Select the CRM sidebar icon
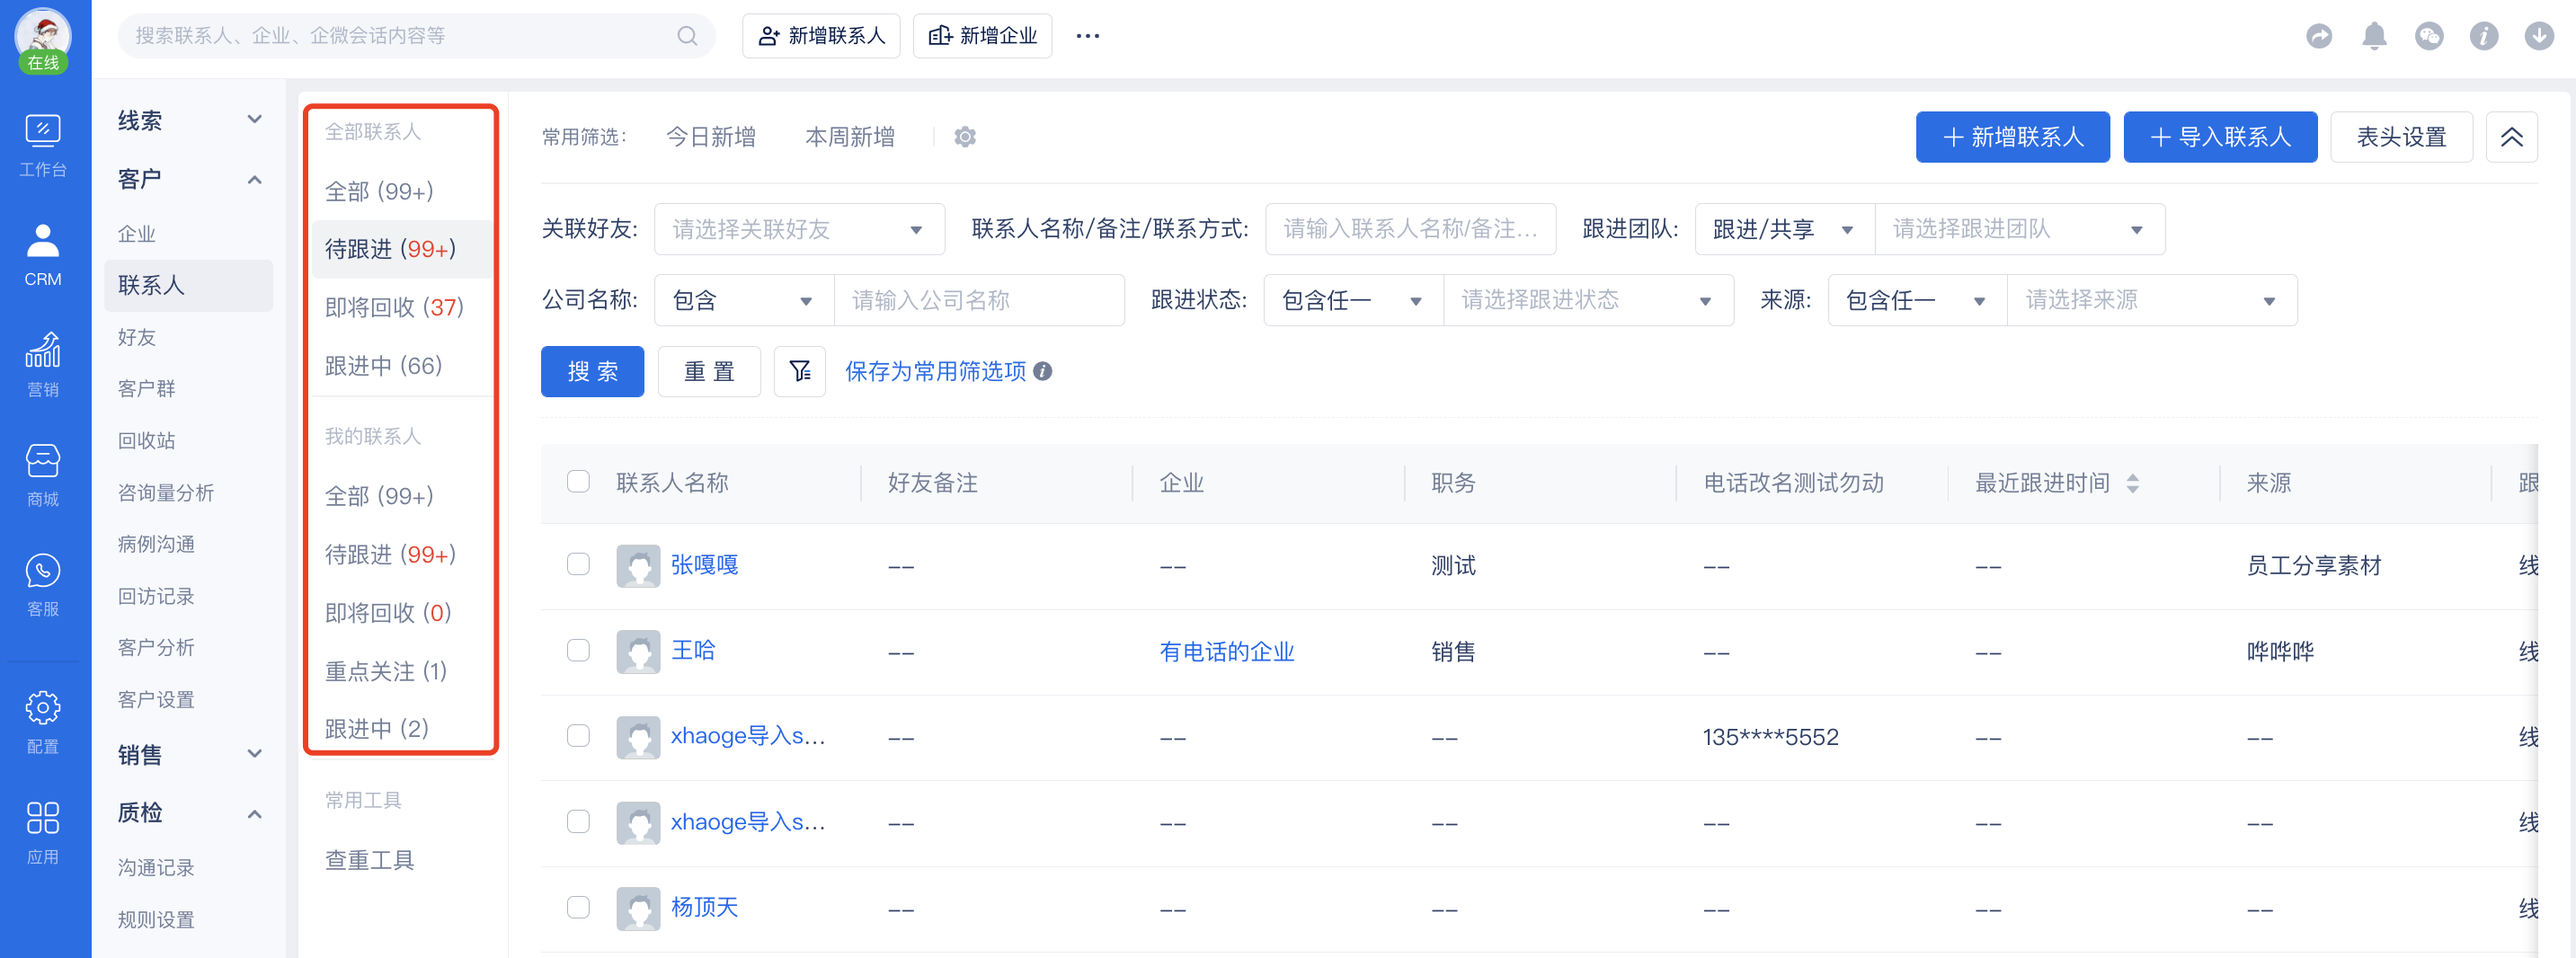 point(43,255)
